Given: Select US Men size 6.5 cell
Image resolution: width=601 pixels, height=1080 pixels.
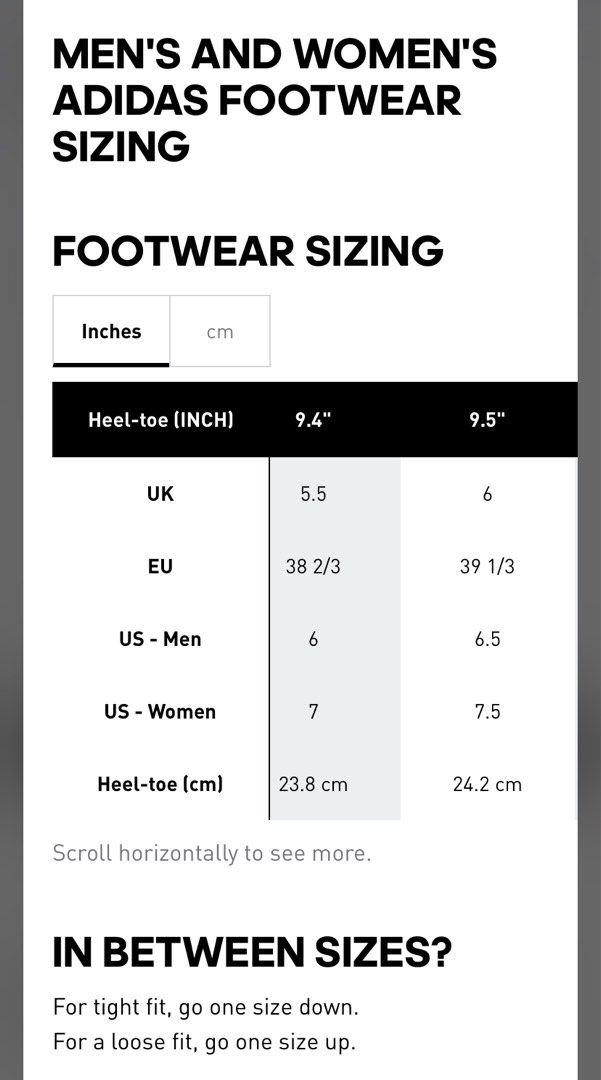Looking at the screenshot, I should point(487,639).
